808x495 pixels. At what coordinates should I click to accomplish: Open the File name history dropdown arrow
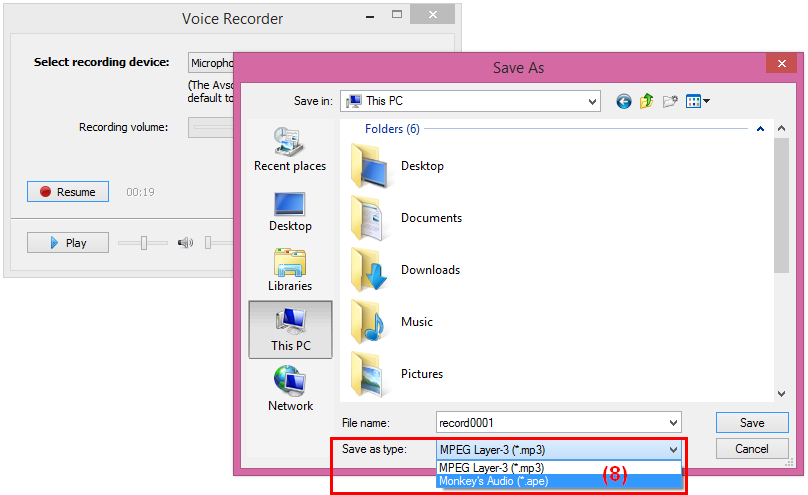point(673,422)
